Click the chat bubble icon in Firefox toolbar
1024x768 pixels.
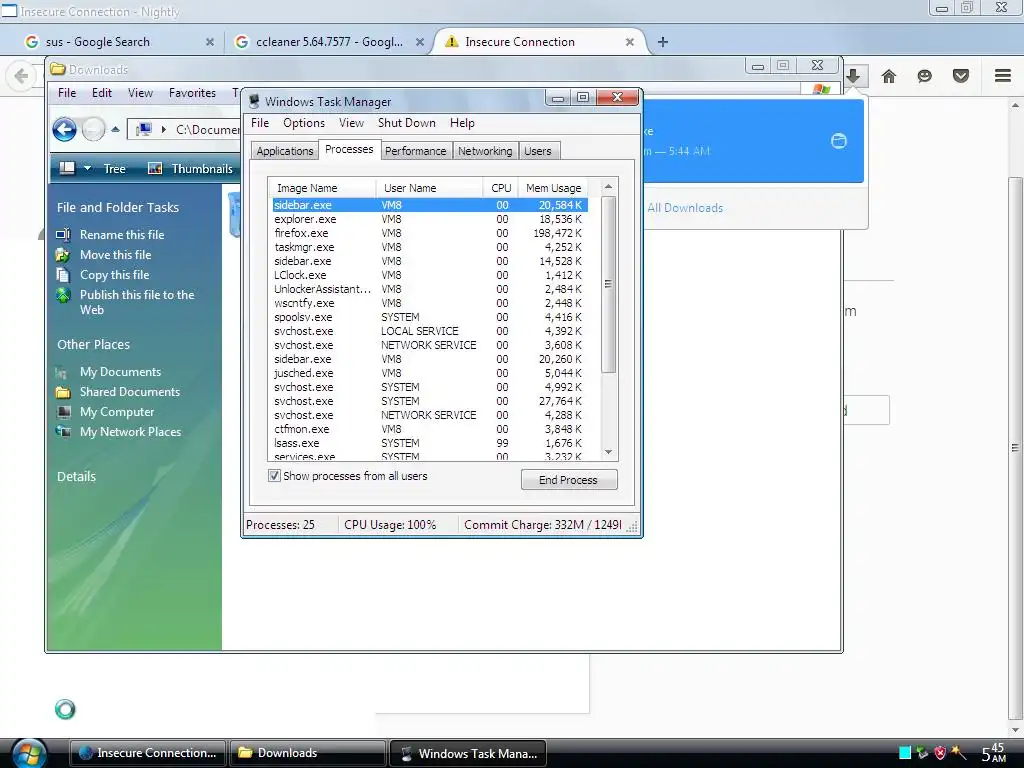click(x=924, y=76)
